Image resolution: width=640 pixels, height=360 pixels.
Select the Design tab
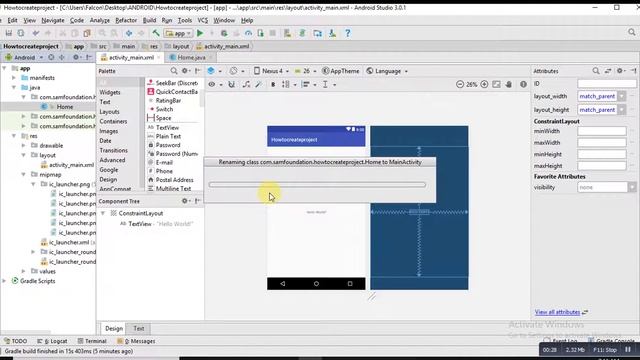[x=113, y=328]
